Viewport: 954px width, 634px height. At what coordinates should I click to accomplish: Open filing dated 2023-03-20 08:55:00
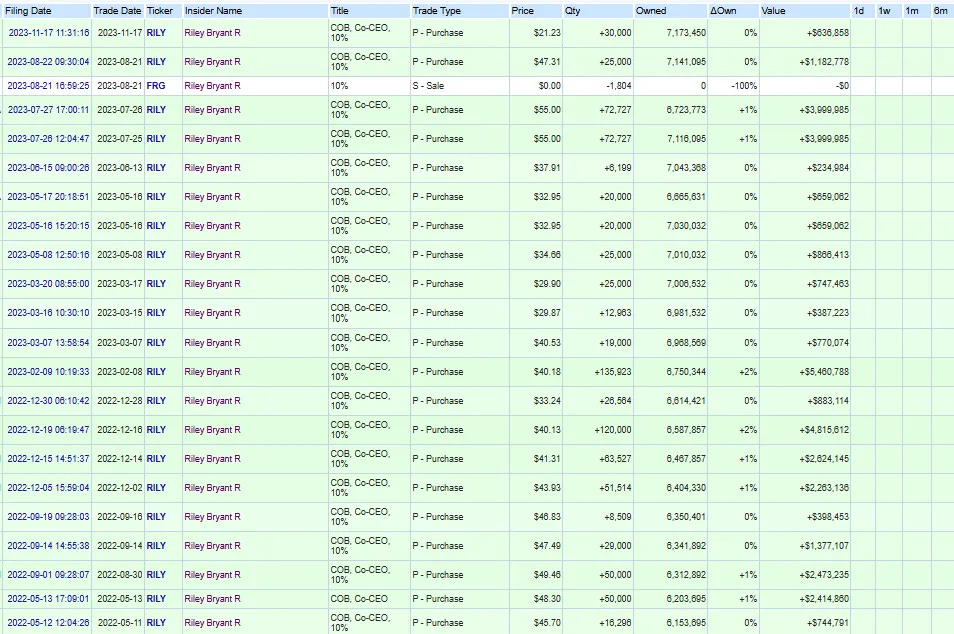[x=49, y=284]
